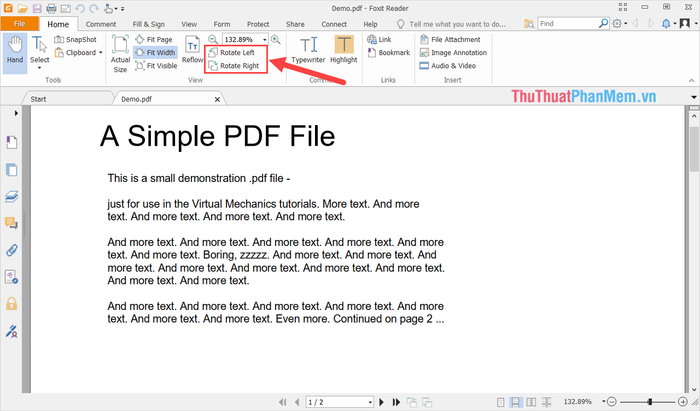Image resolution: width=700 pixels, height=411 pixels.
Task: Open the 132.89% zoom combo box in ribbon
Action: (x=245, y=39)
